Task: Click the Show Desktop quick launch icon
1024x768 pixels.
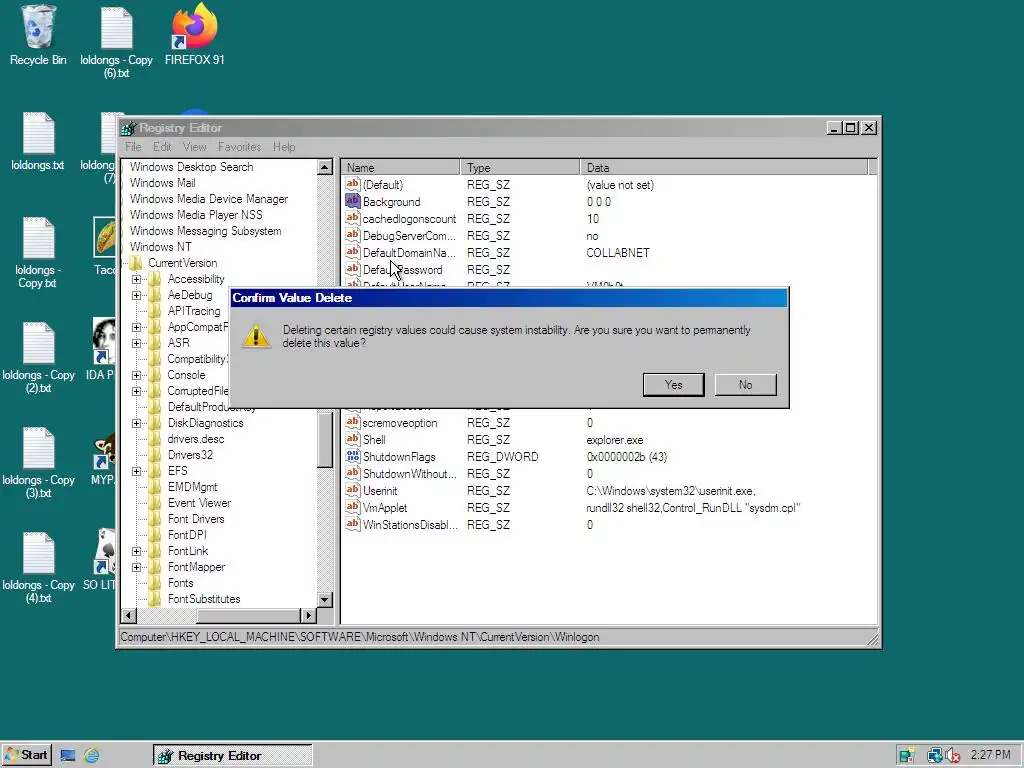Action: (x=67, y=756)
